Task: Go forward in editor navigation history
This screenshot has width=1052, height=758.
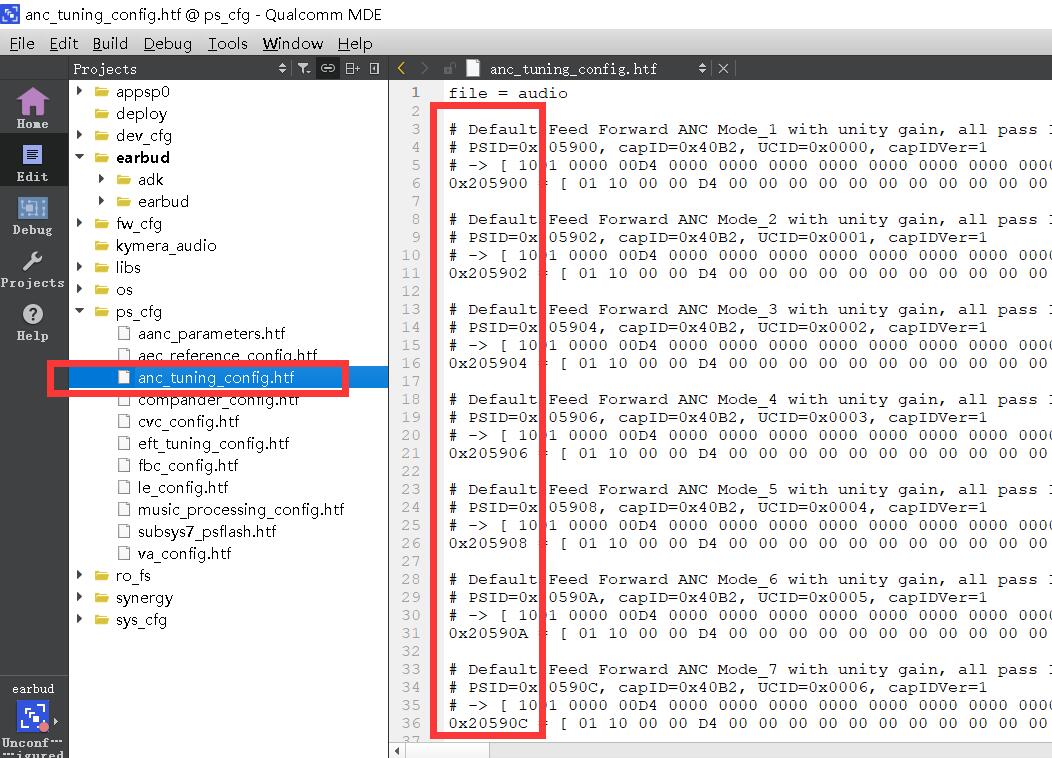Action: pyautogui.click(x=424, y=68)
